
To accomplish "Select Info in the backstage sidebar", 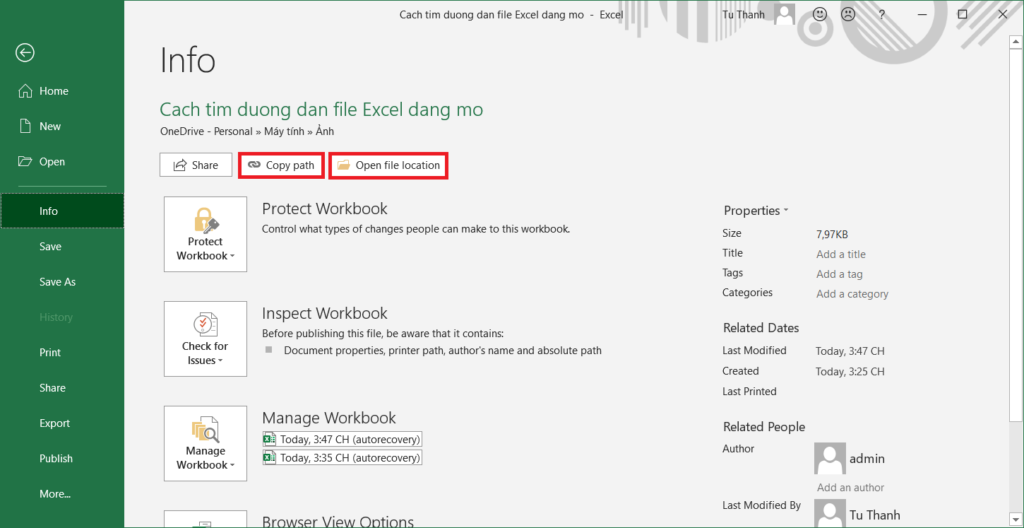I will (62, 211).
